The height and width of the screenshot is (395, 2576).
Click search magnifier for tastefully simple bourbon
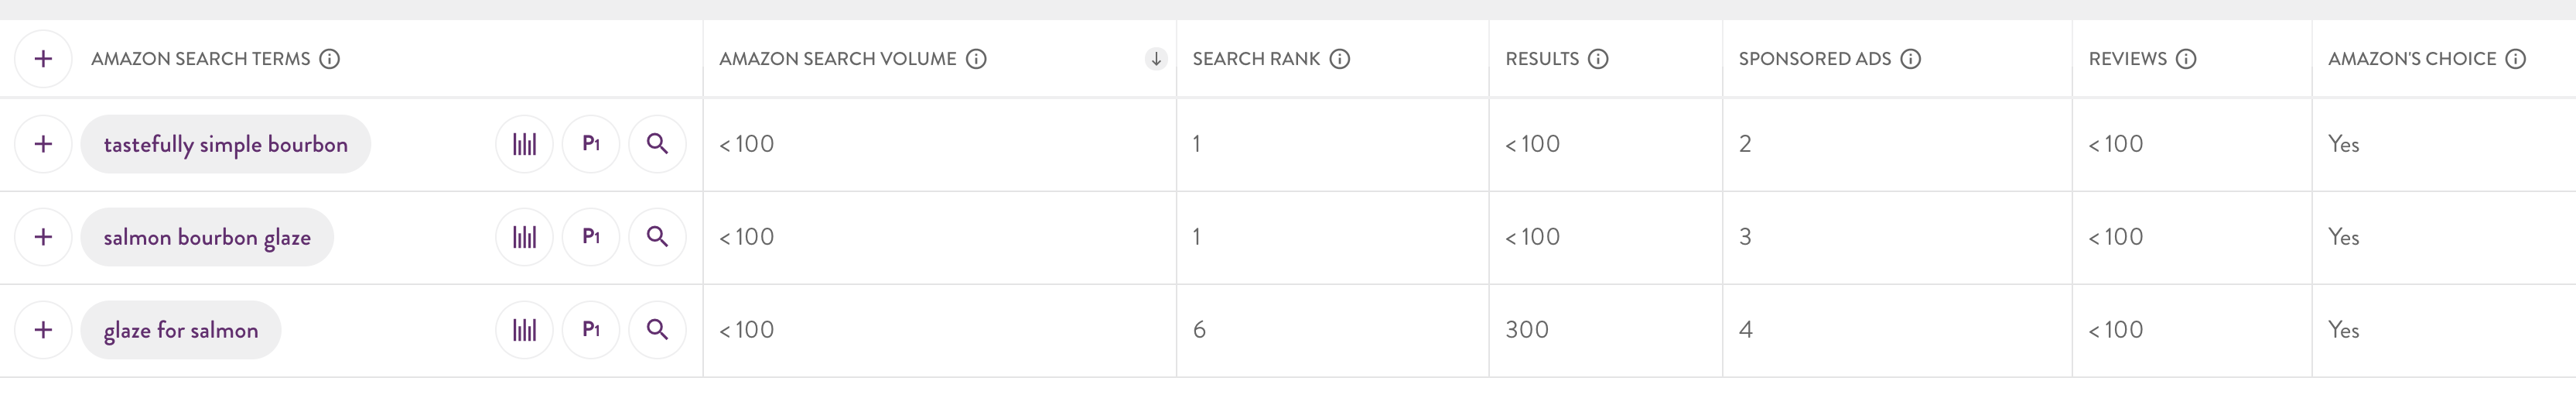657,144
